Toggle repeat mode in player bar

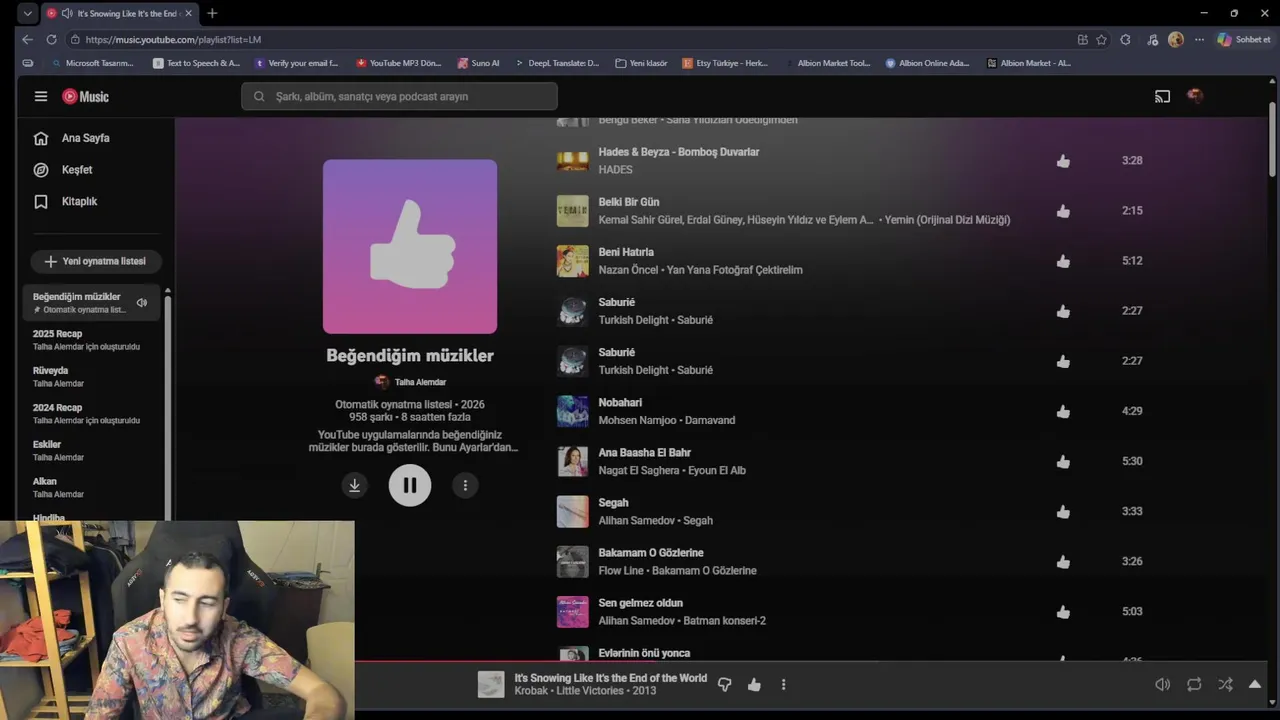point(1194,685)
